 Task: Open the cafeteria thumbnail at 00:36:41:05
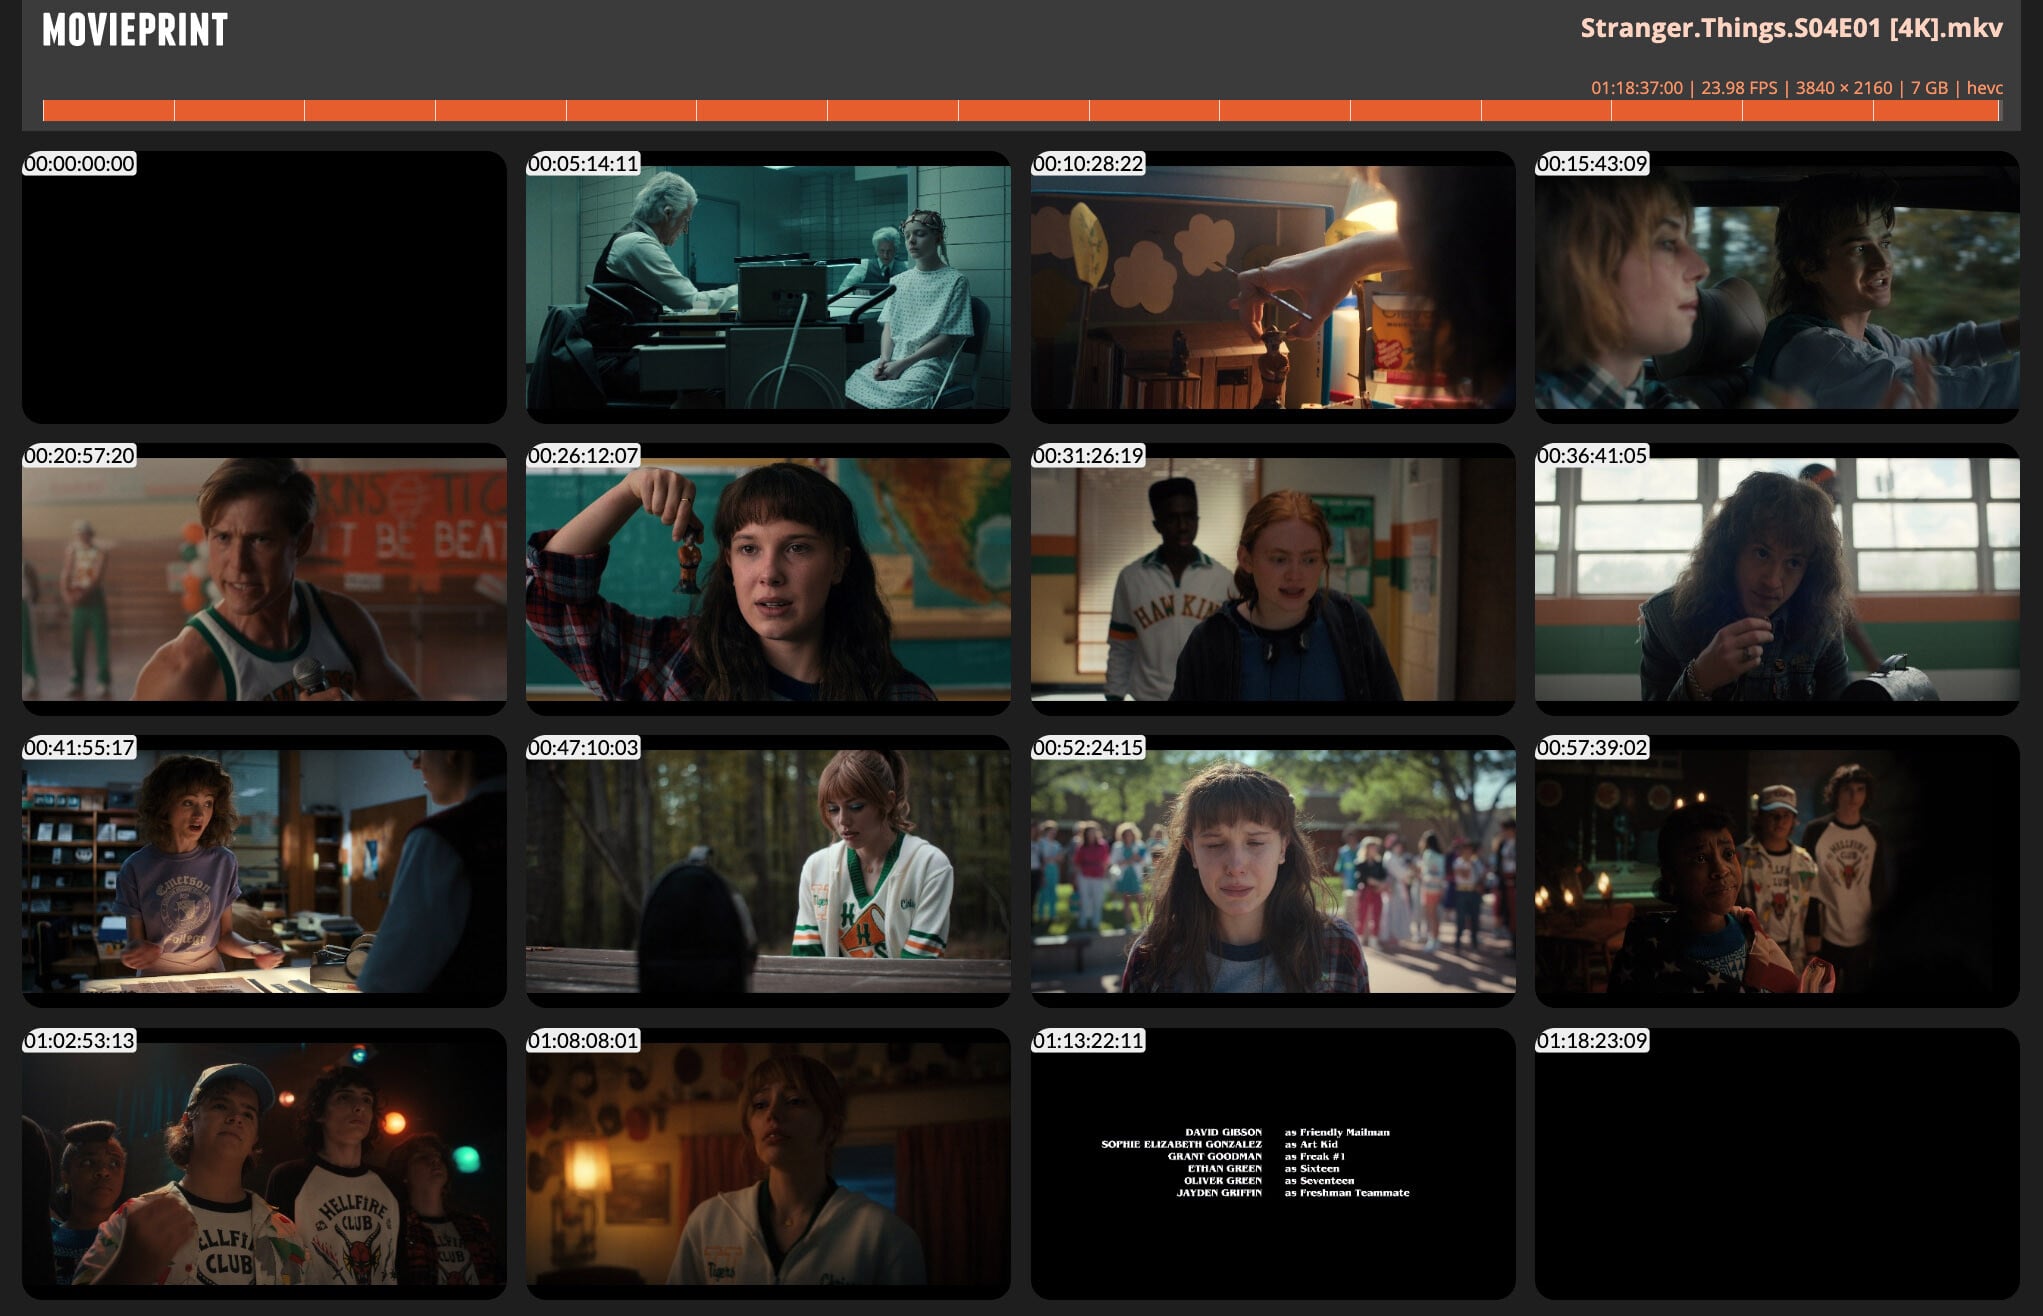coord(1776,580)
